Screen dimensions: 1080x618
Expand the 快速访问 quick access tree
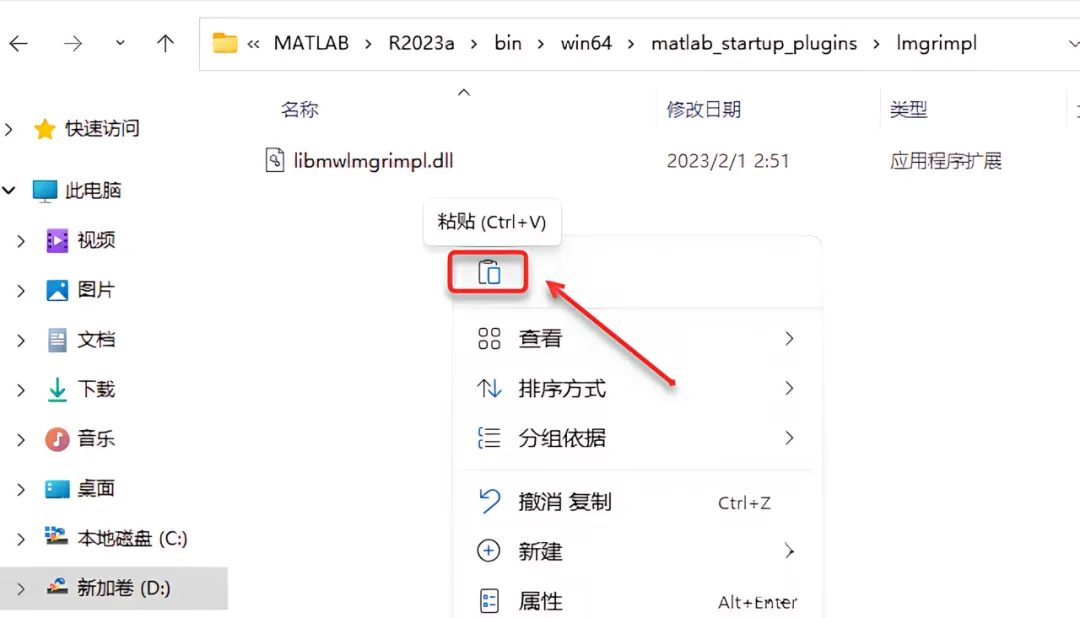click(x=9, y=129)
